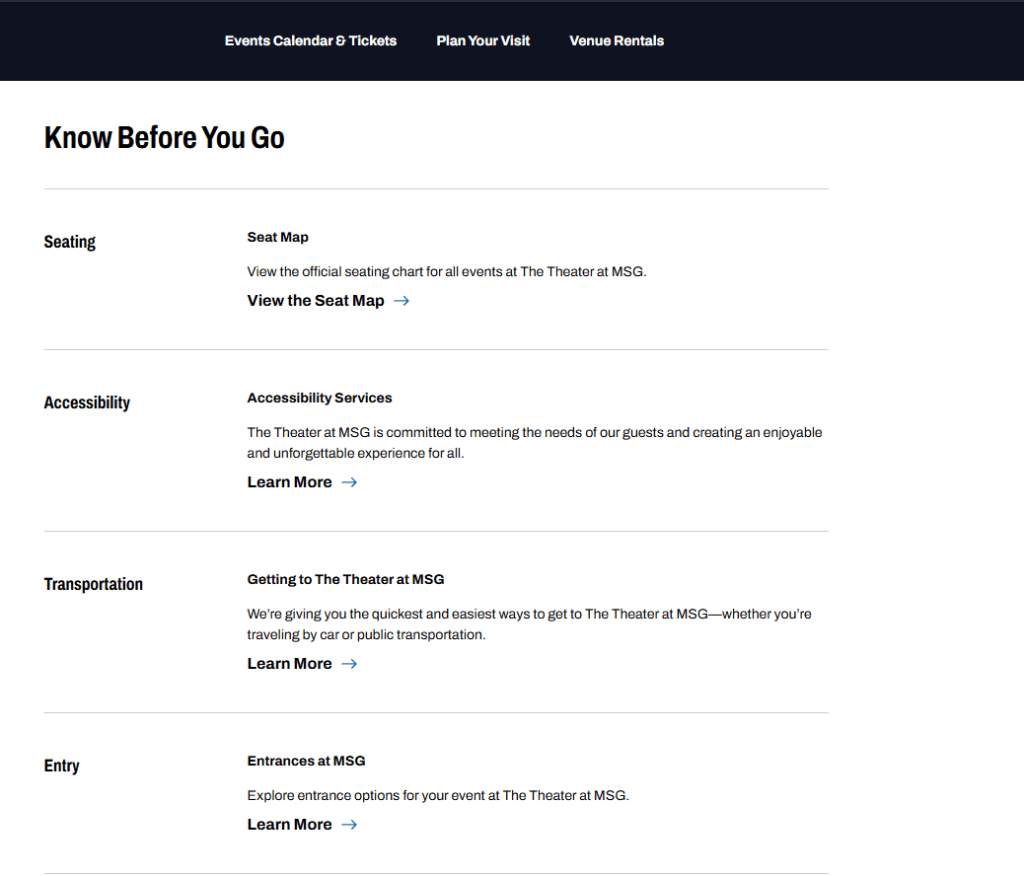Follow the Learn More link under Accessibility Services
This screenshot has height=876, width=1024.
pyautogui.click(x=289, y=482)
